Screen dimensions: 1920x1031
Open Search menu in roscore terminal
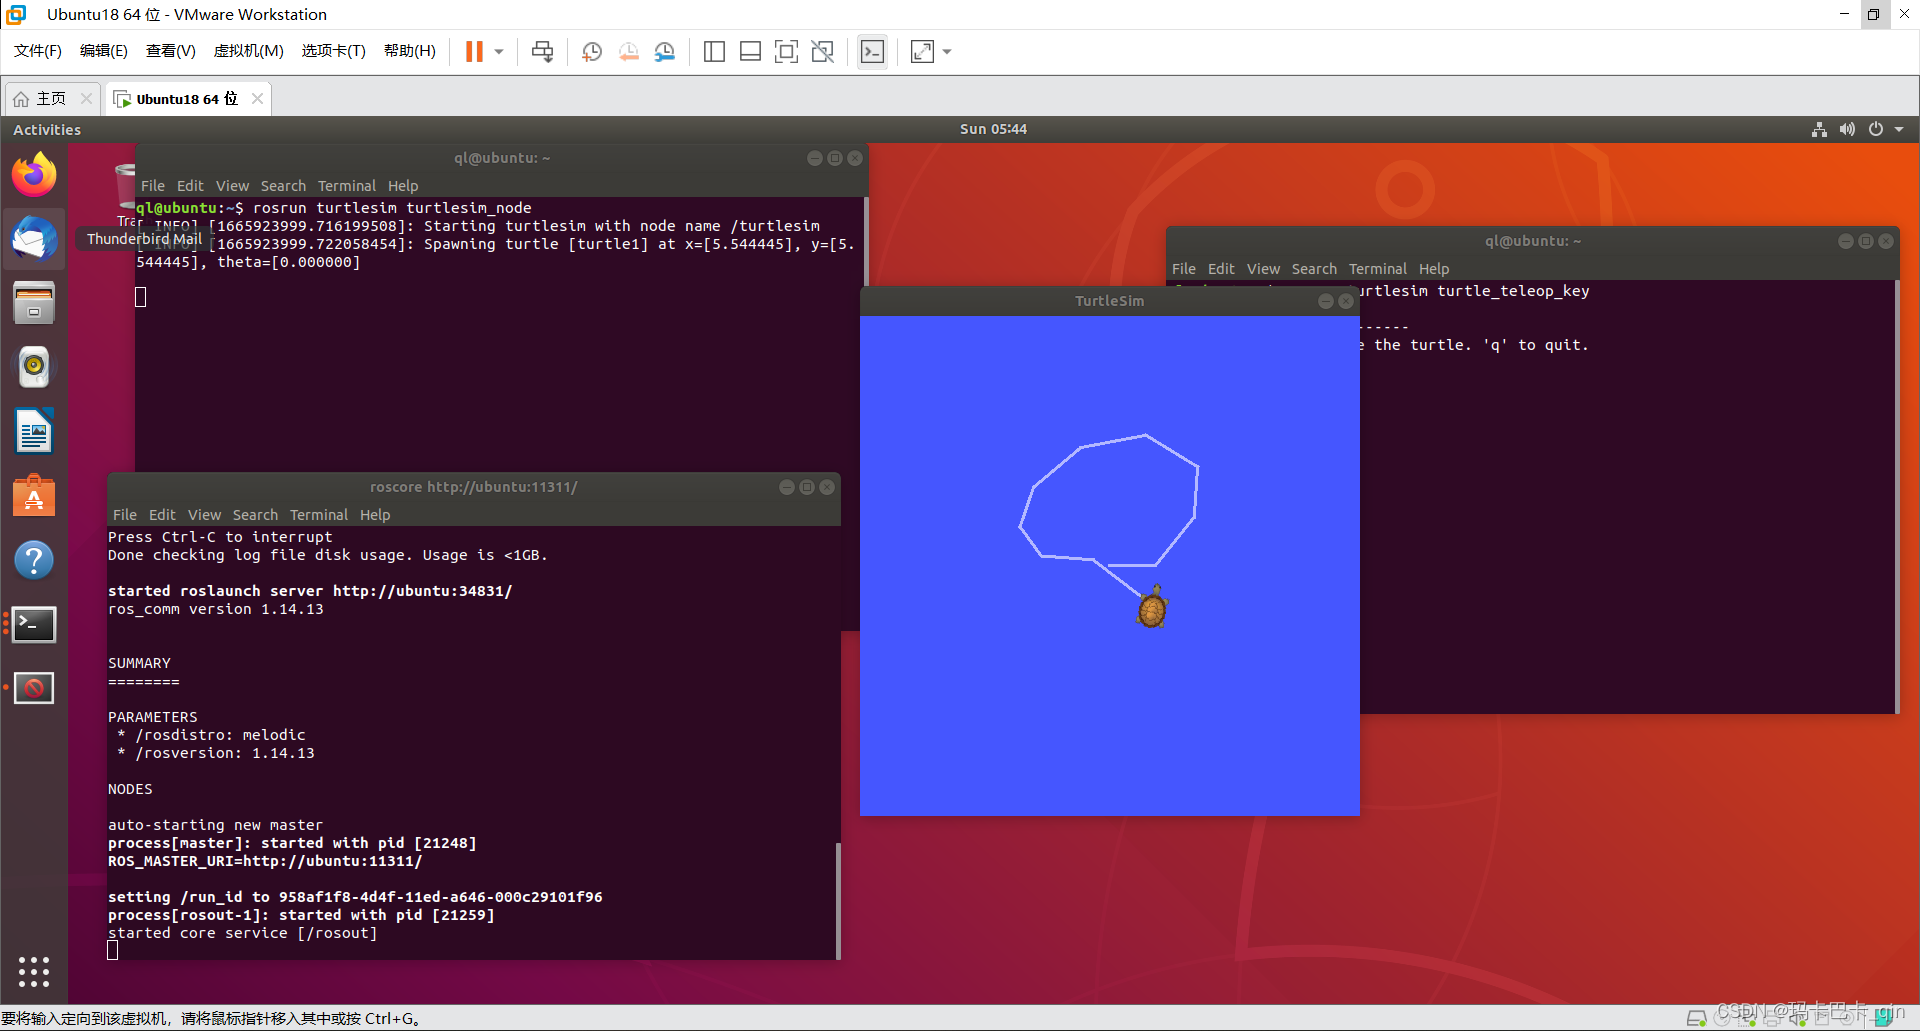(255, 515)
